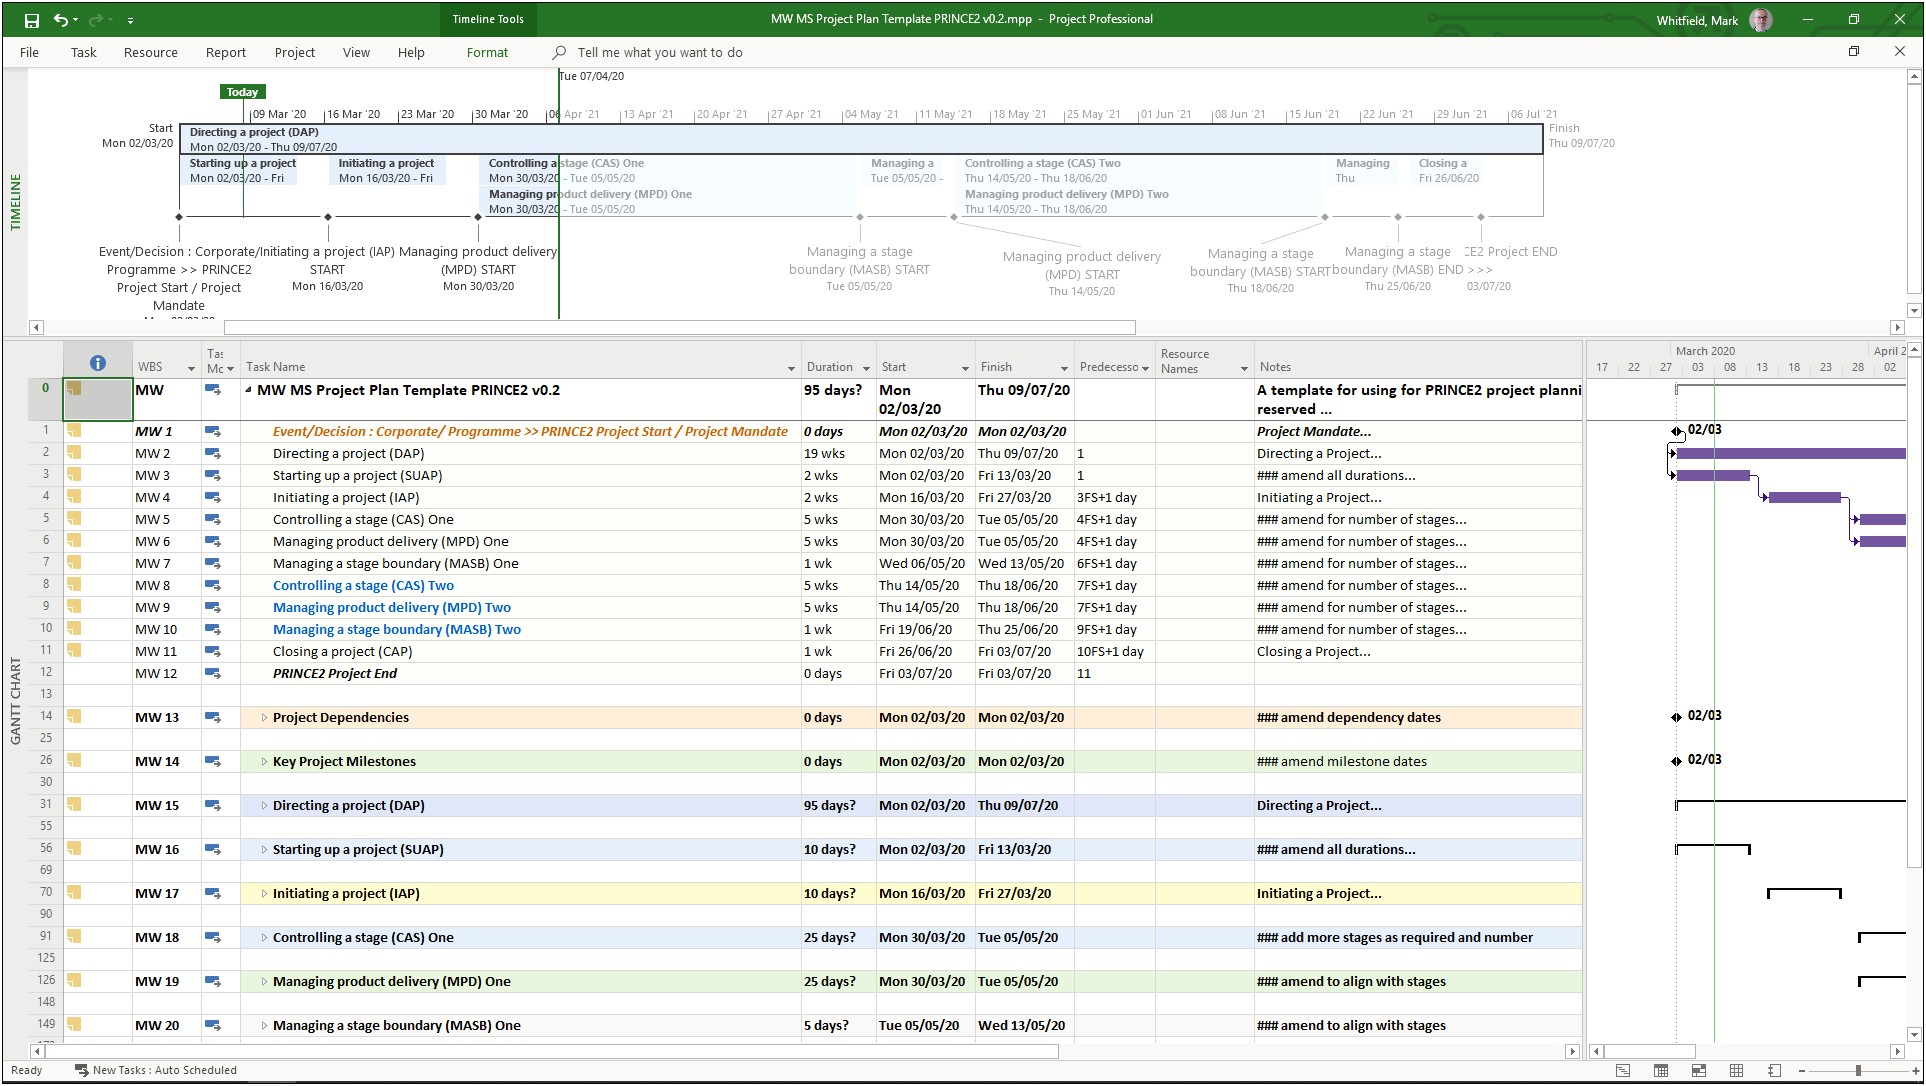The image size is (1926, 1086).
Task: Expand the Key Project Milestones summary task
Action: click(x=263, y=761)
